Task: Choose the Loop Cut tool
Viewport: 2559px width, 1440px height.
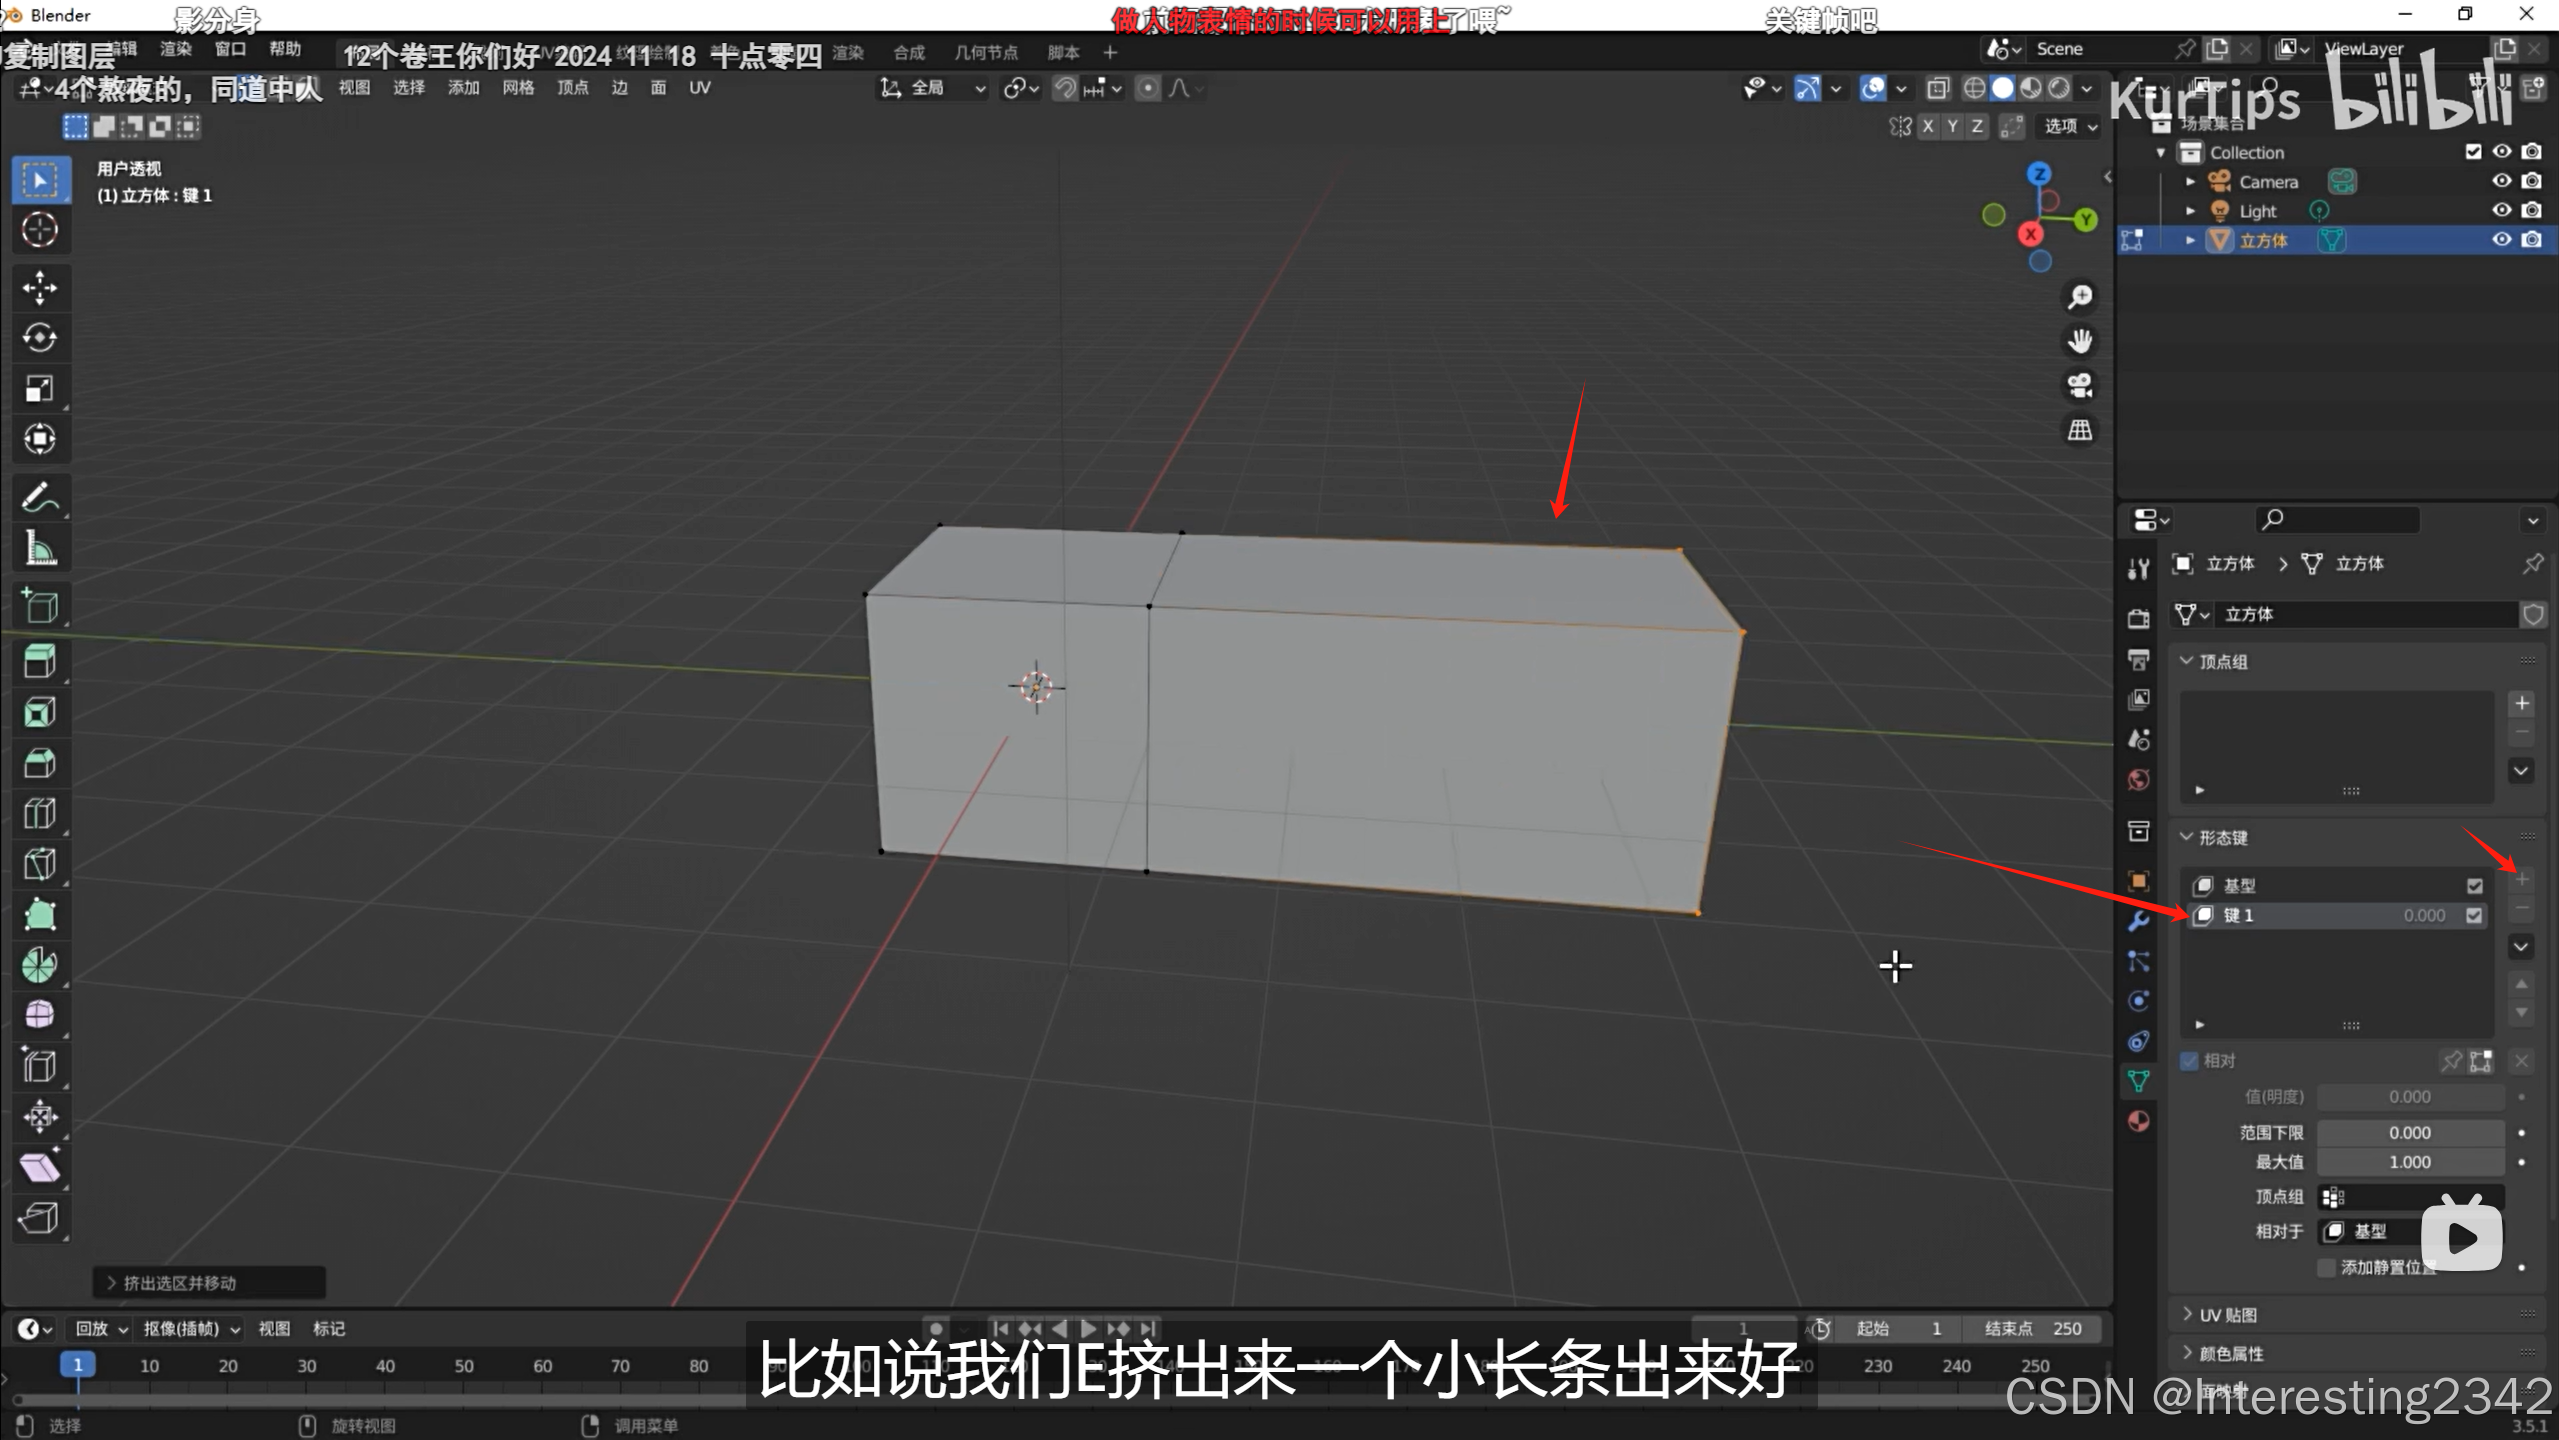Action: pyautogui.click(x=40, y=813)
